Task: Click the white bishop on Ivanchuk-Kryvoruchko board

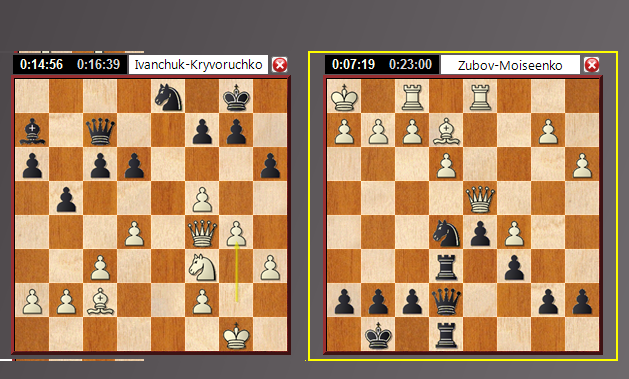Action: click(100, 301)
